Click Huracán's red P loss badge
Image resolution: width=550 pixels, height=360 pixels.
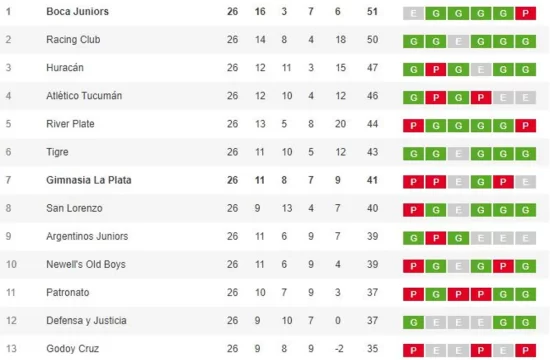pyautogui.click(x=436, y=69)
